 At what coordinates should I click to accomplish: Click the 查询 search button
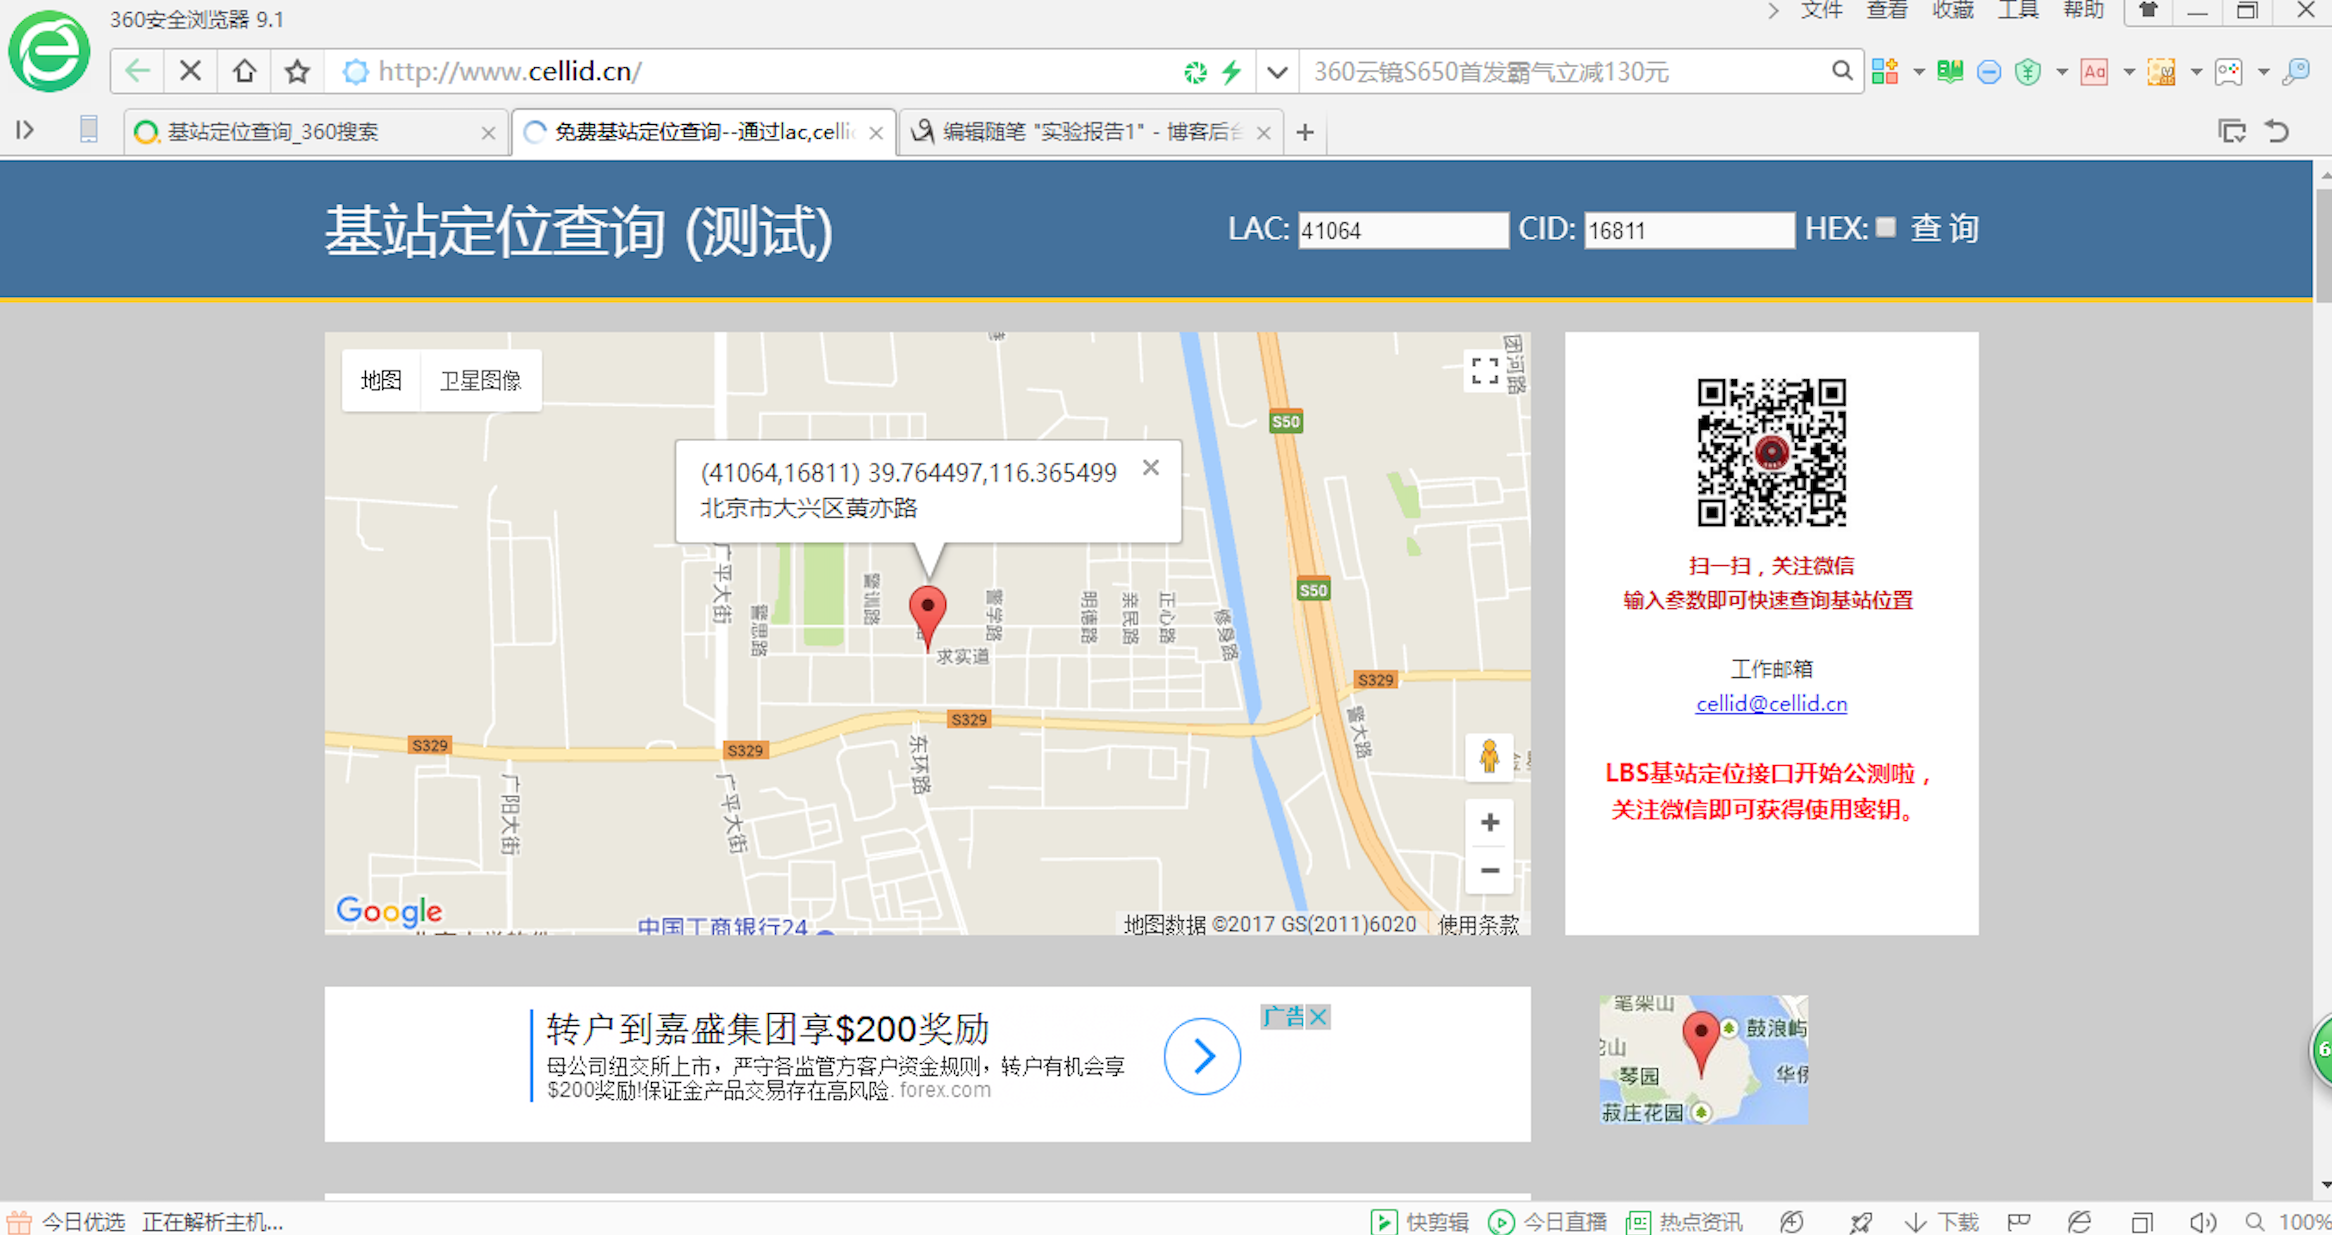(1944, 229)
